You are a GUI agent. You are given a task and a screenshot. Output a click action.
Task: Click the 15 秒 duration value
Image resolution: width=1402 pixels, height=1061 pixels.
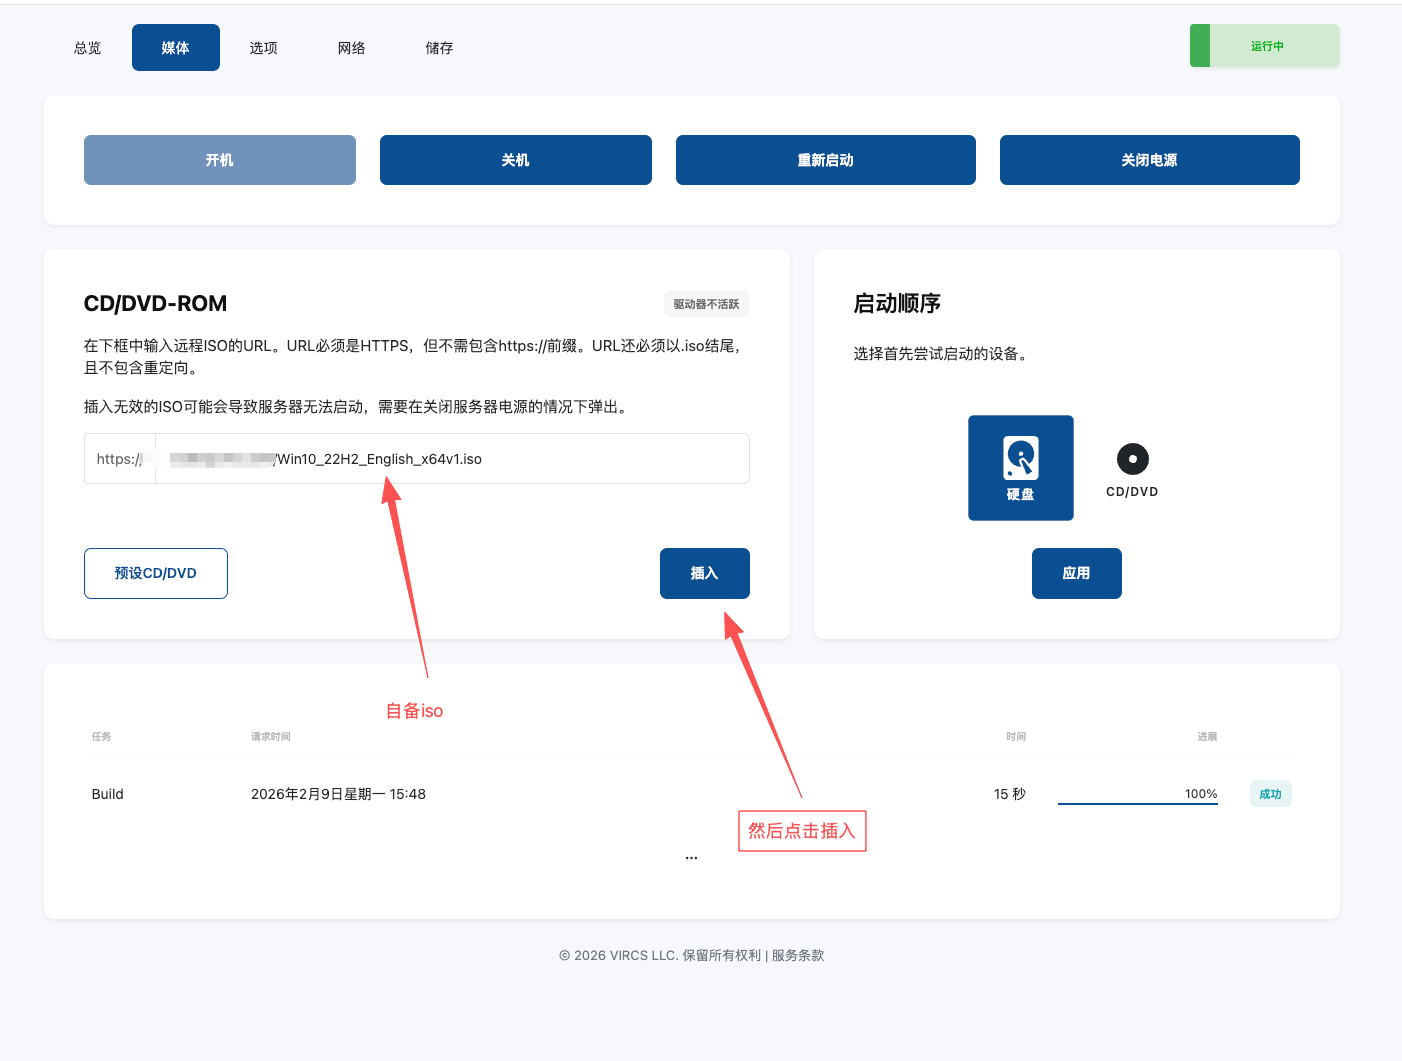tap(1010, 794)
